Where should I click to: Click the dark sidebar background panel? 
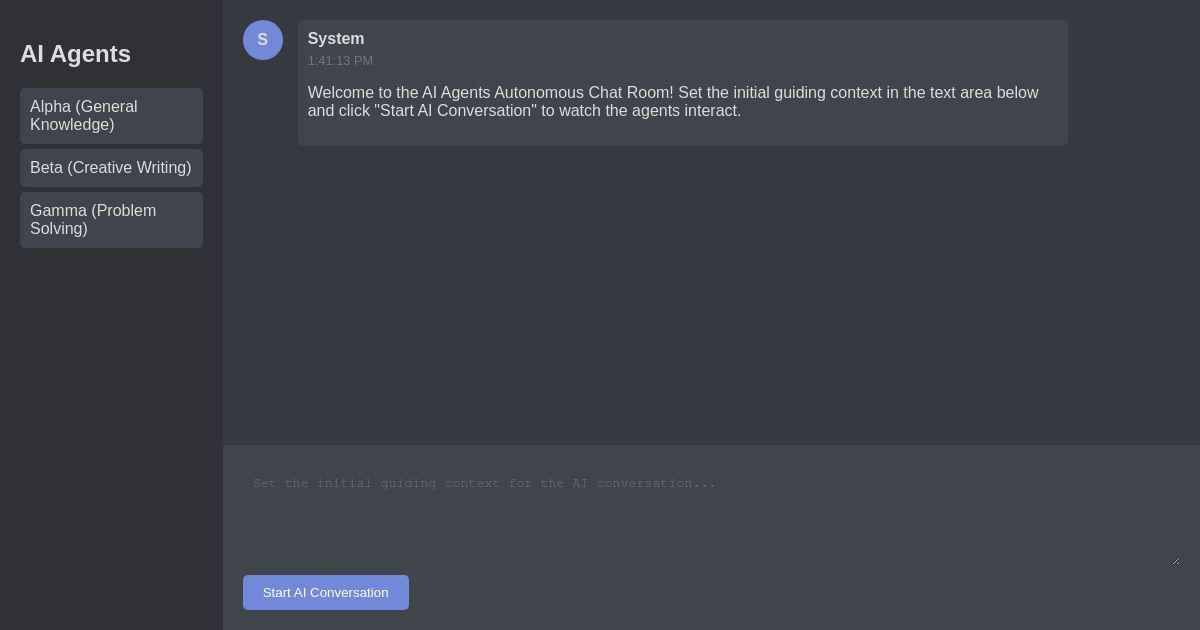pyautogui.click(x=111, y=420)
